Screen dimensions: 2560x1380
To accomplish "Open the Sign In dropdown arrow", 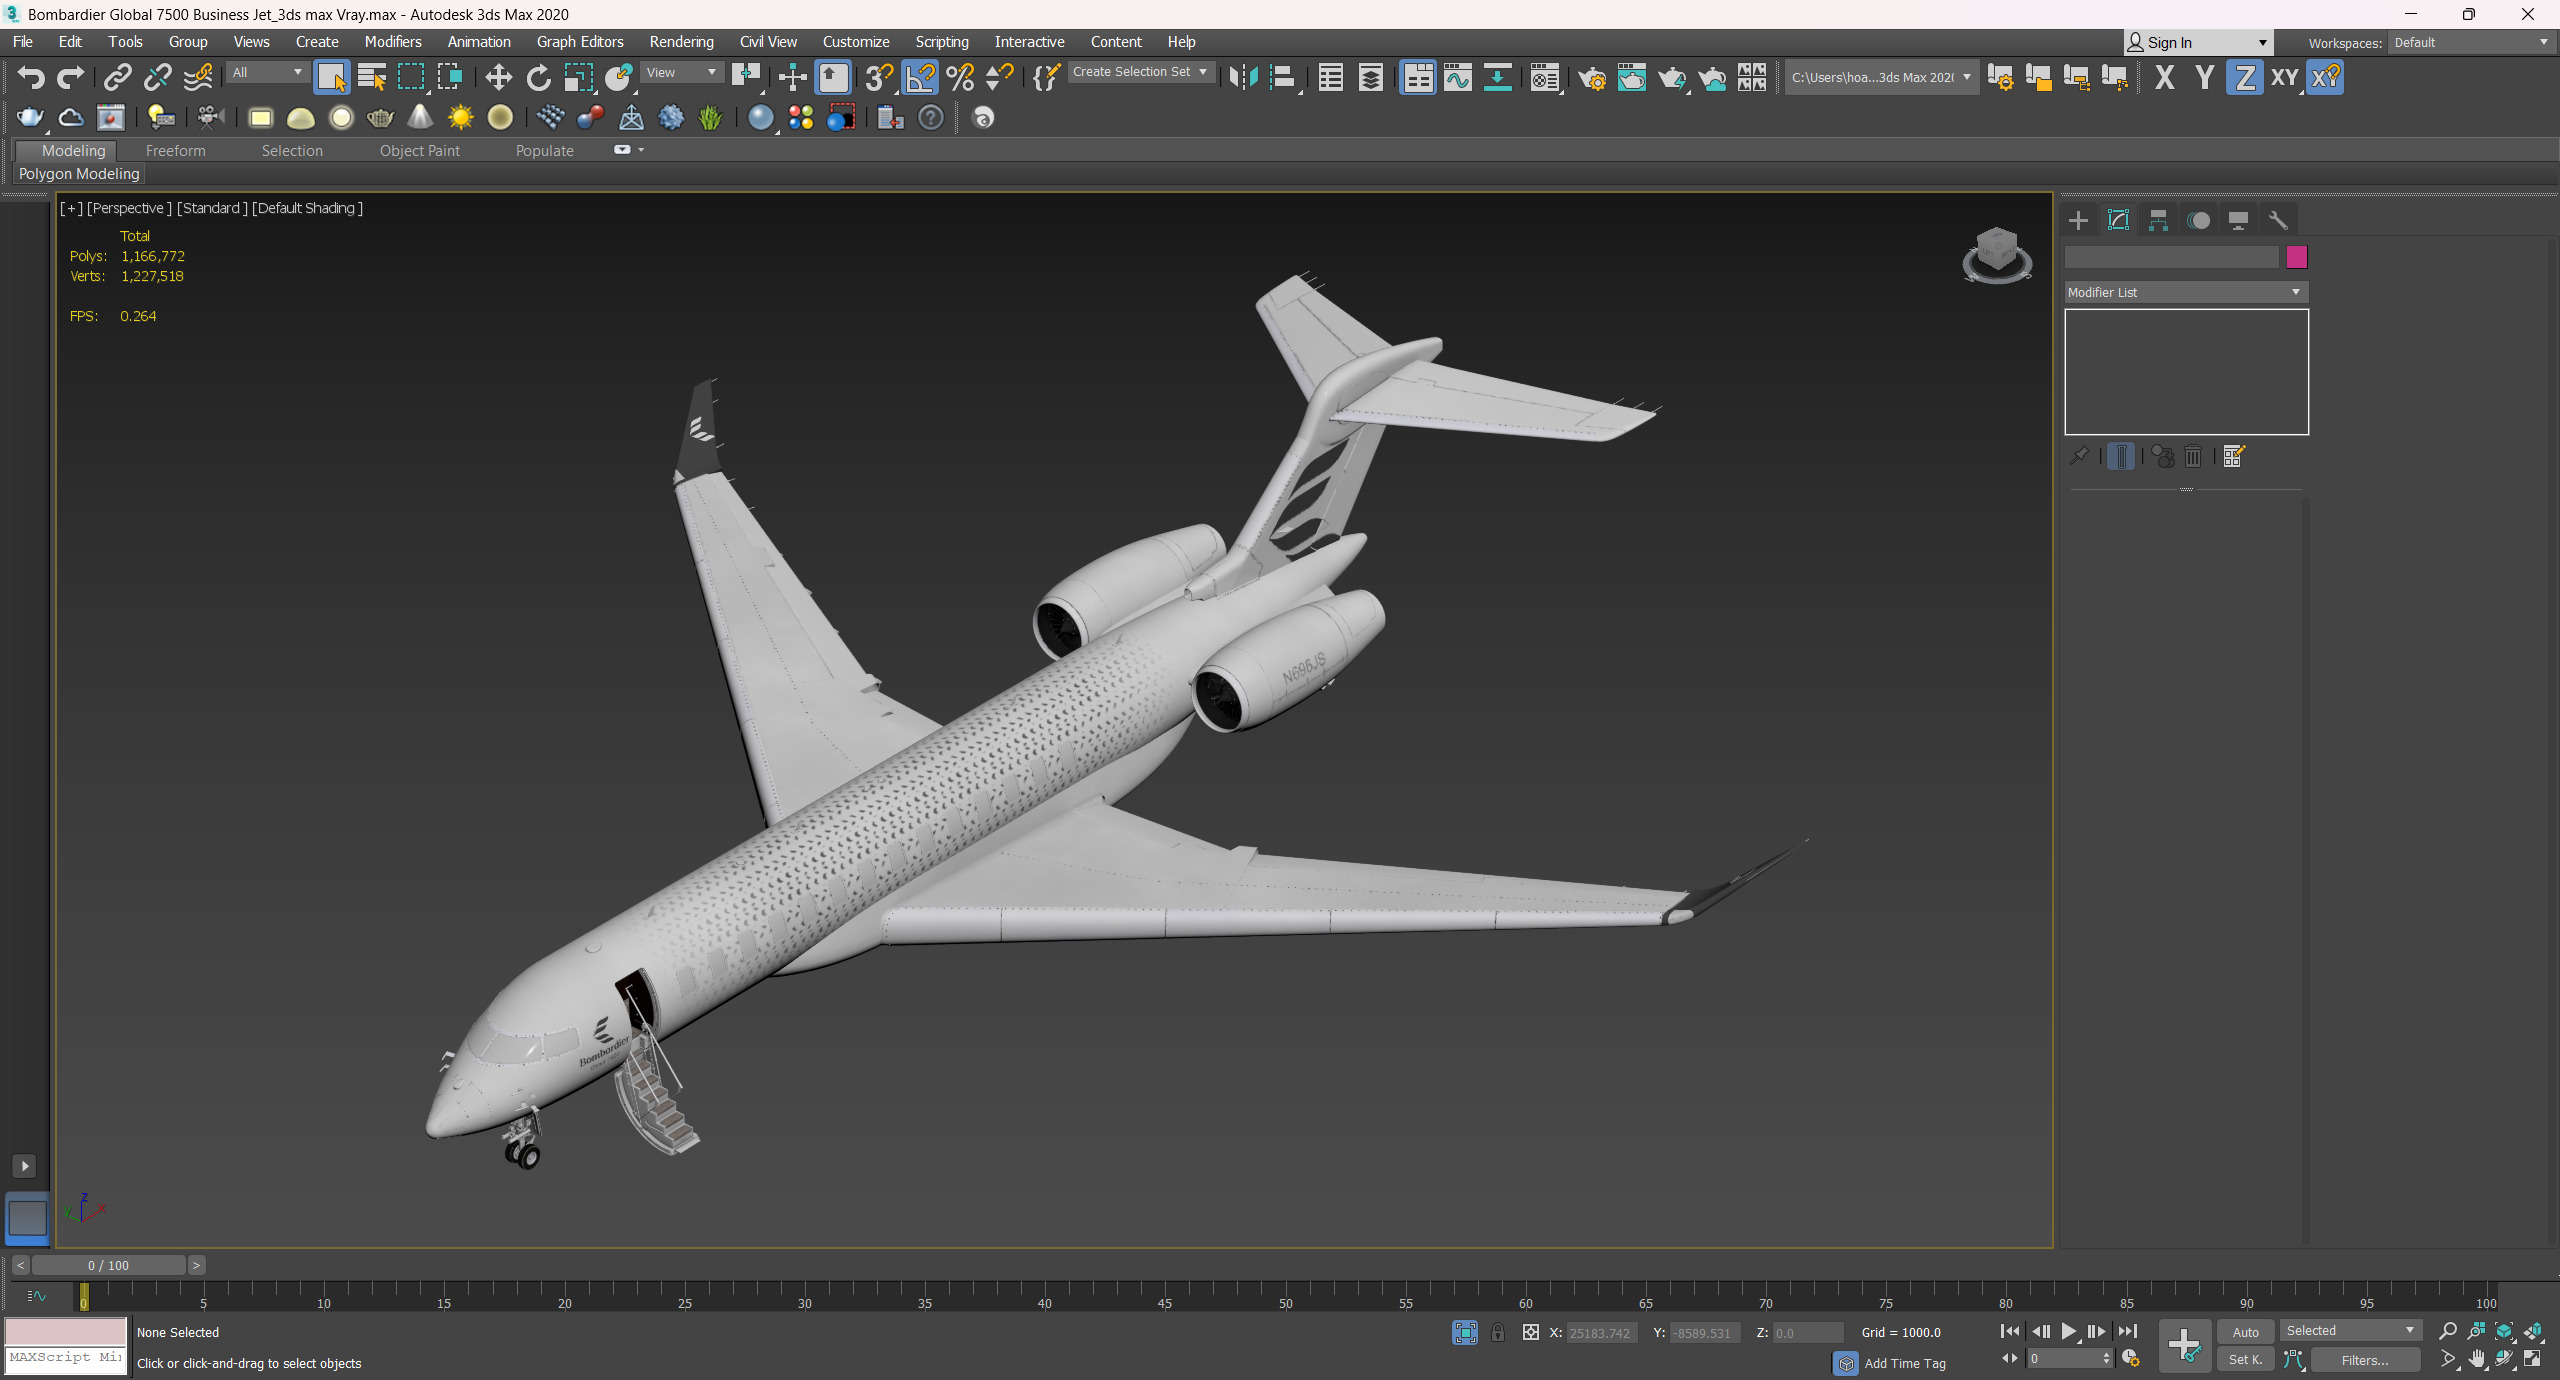I will [x=2262, y=43].
